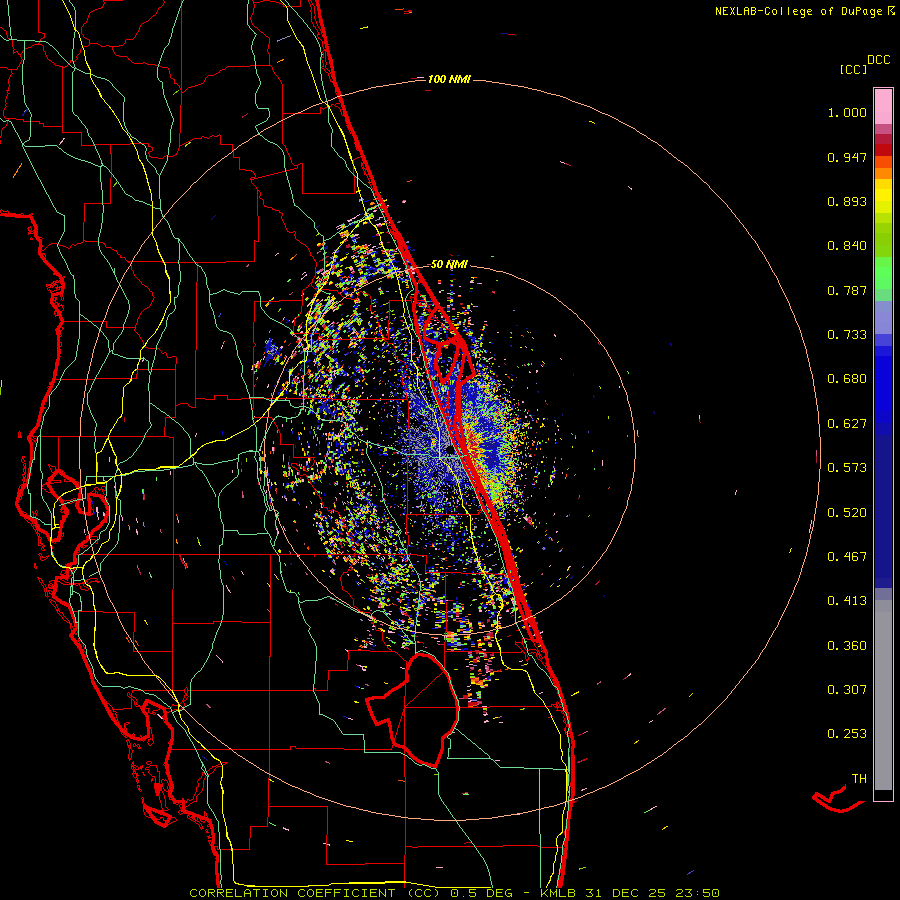Click the 0.680 scale value
The width and height of the screenshot is (900, 900).
(x=847, y=379)
